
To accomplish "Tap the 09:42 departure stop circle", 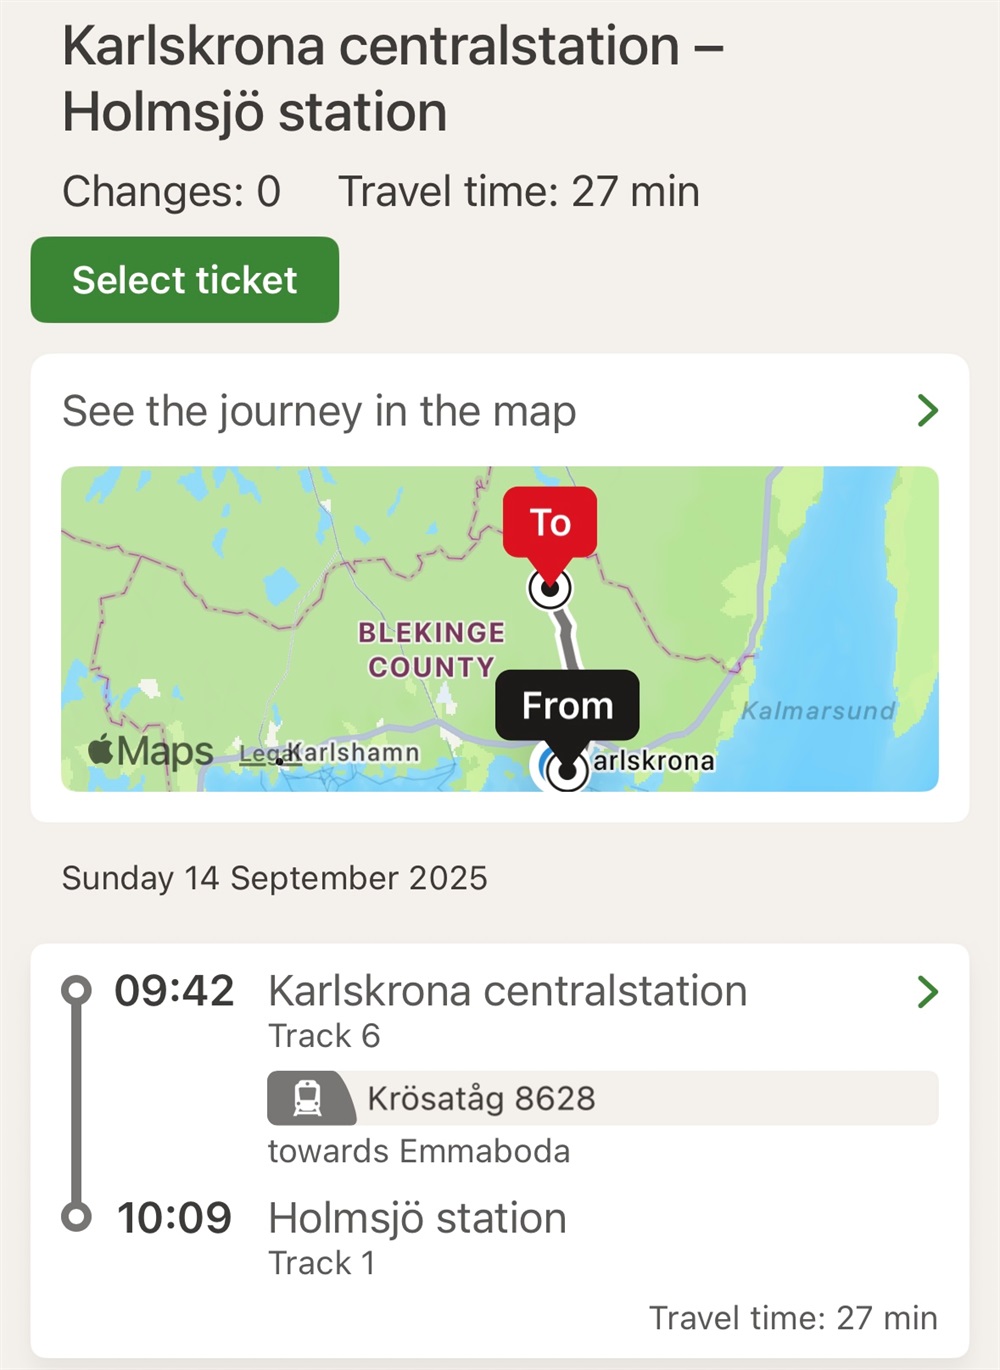I will pos(76,990).
